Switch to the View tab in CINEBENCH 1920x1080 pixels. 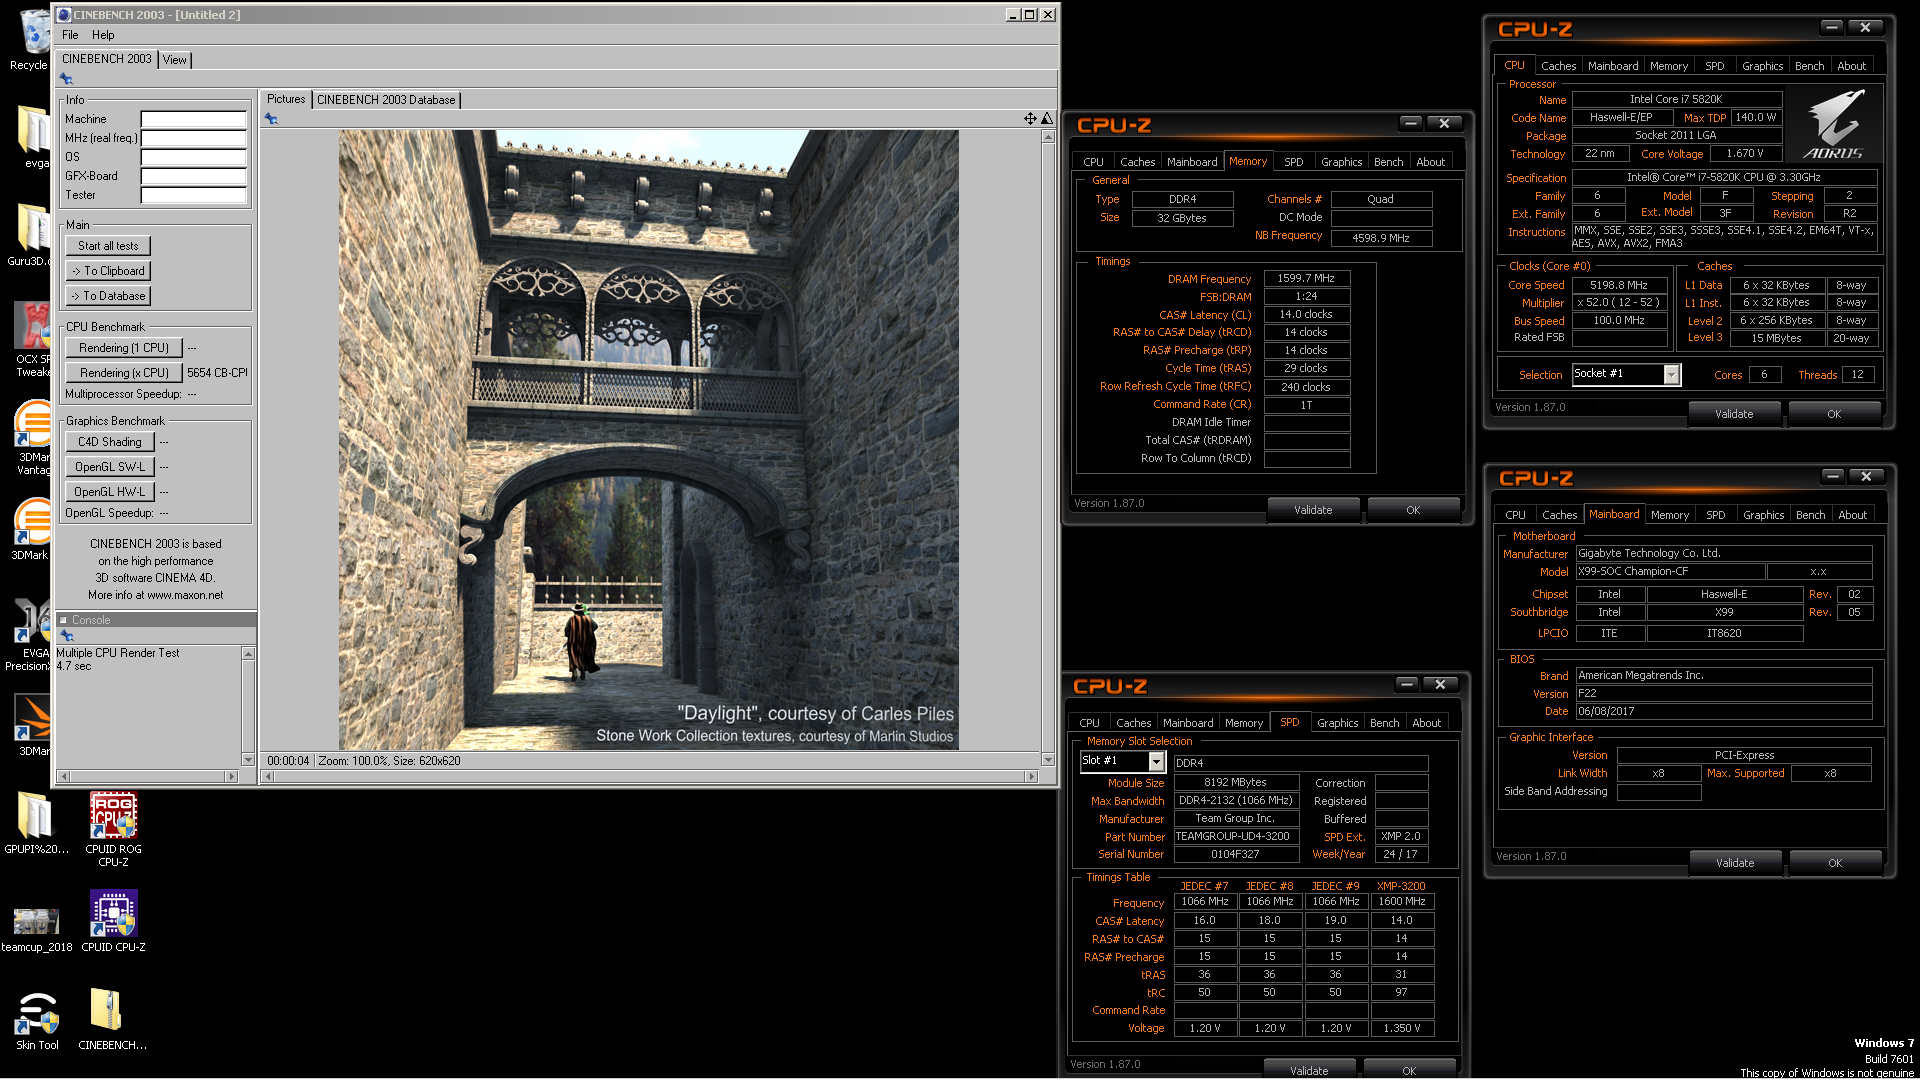pyautogui.click(x=174, y=60)
